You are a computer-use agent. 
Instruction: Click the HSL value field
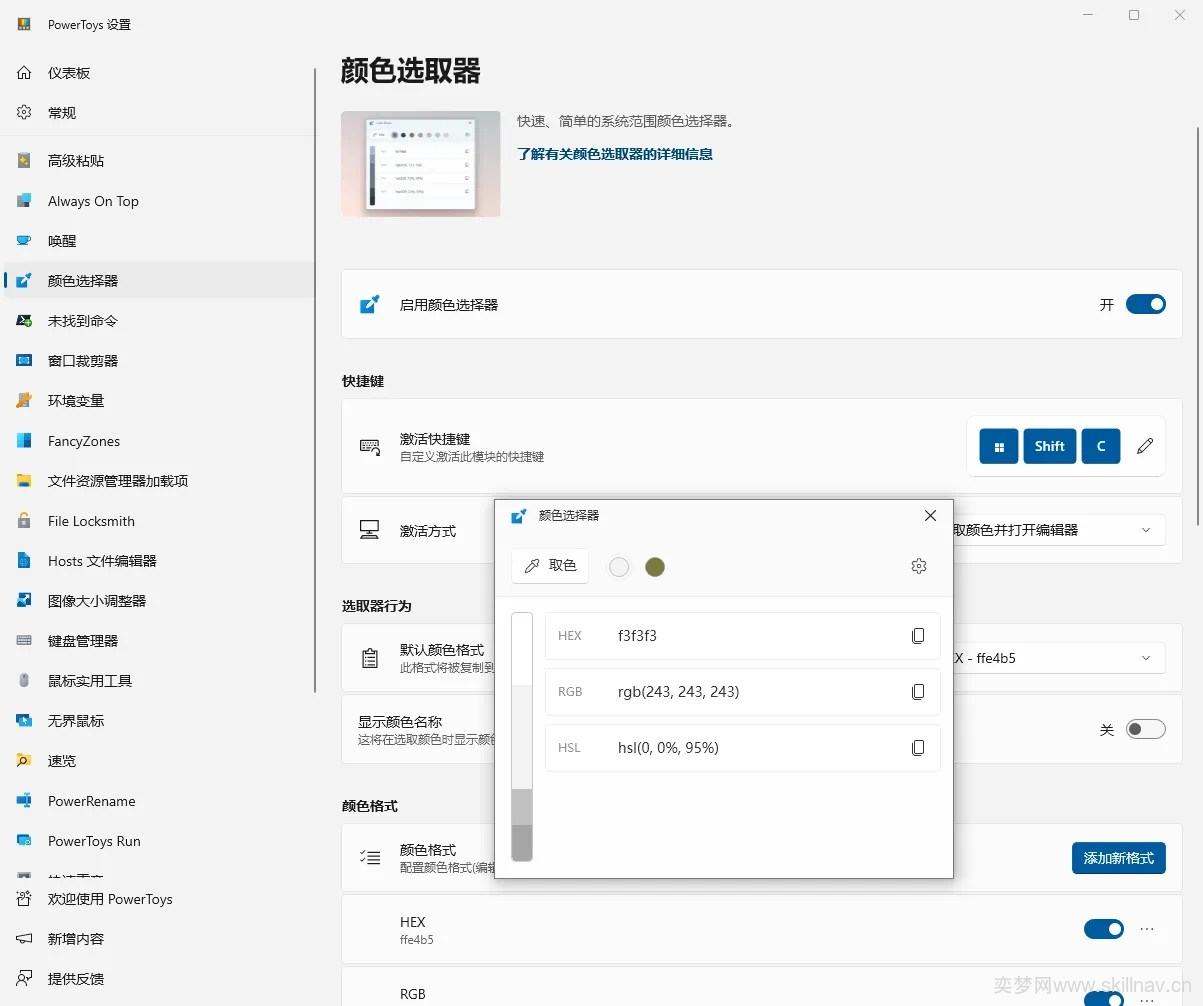click(x=743, y=748)
